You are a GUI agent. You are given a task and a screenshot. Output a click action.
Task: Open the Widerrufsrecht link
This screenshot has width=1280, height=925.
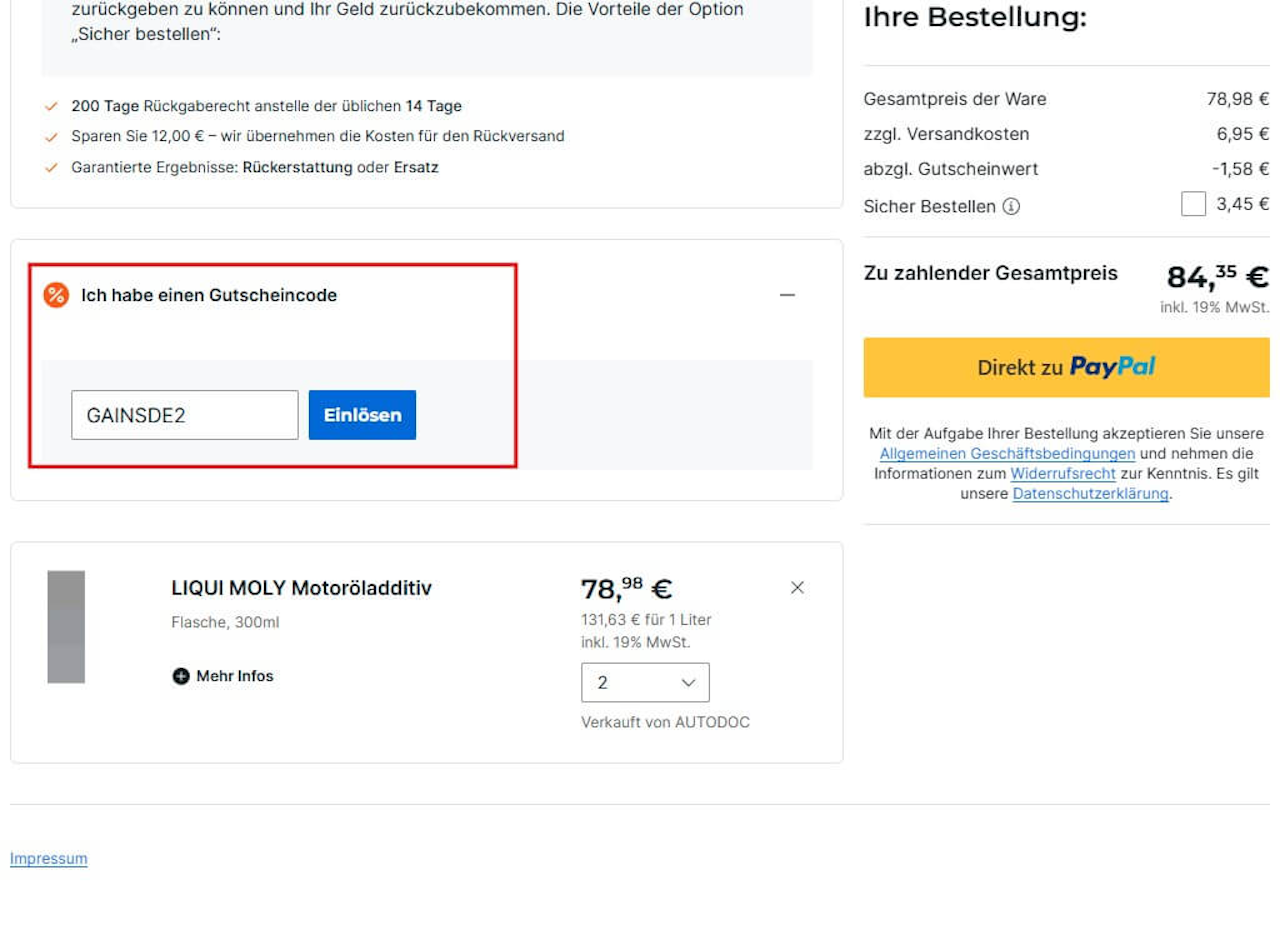click(1063, 474)
